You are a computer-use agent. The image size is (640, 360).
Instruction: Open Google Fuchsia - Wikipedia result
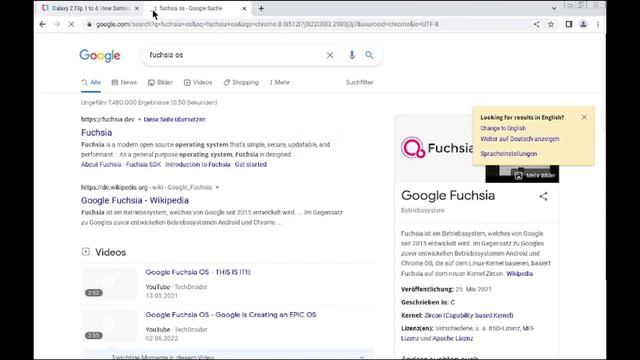(135, 200)
